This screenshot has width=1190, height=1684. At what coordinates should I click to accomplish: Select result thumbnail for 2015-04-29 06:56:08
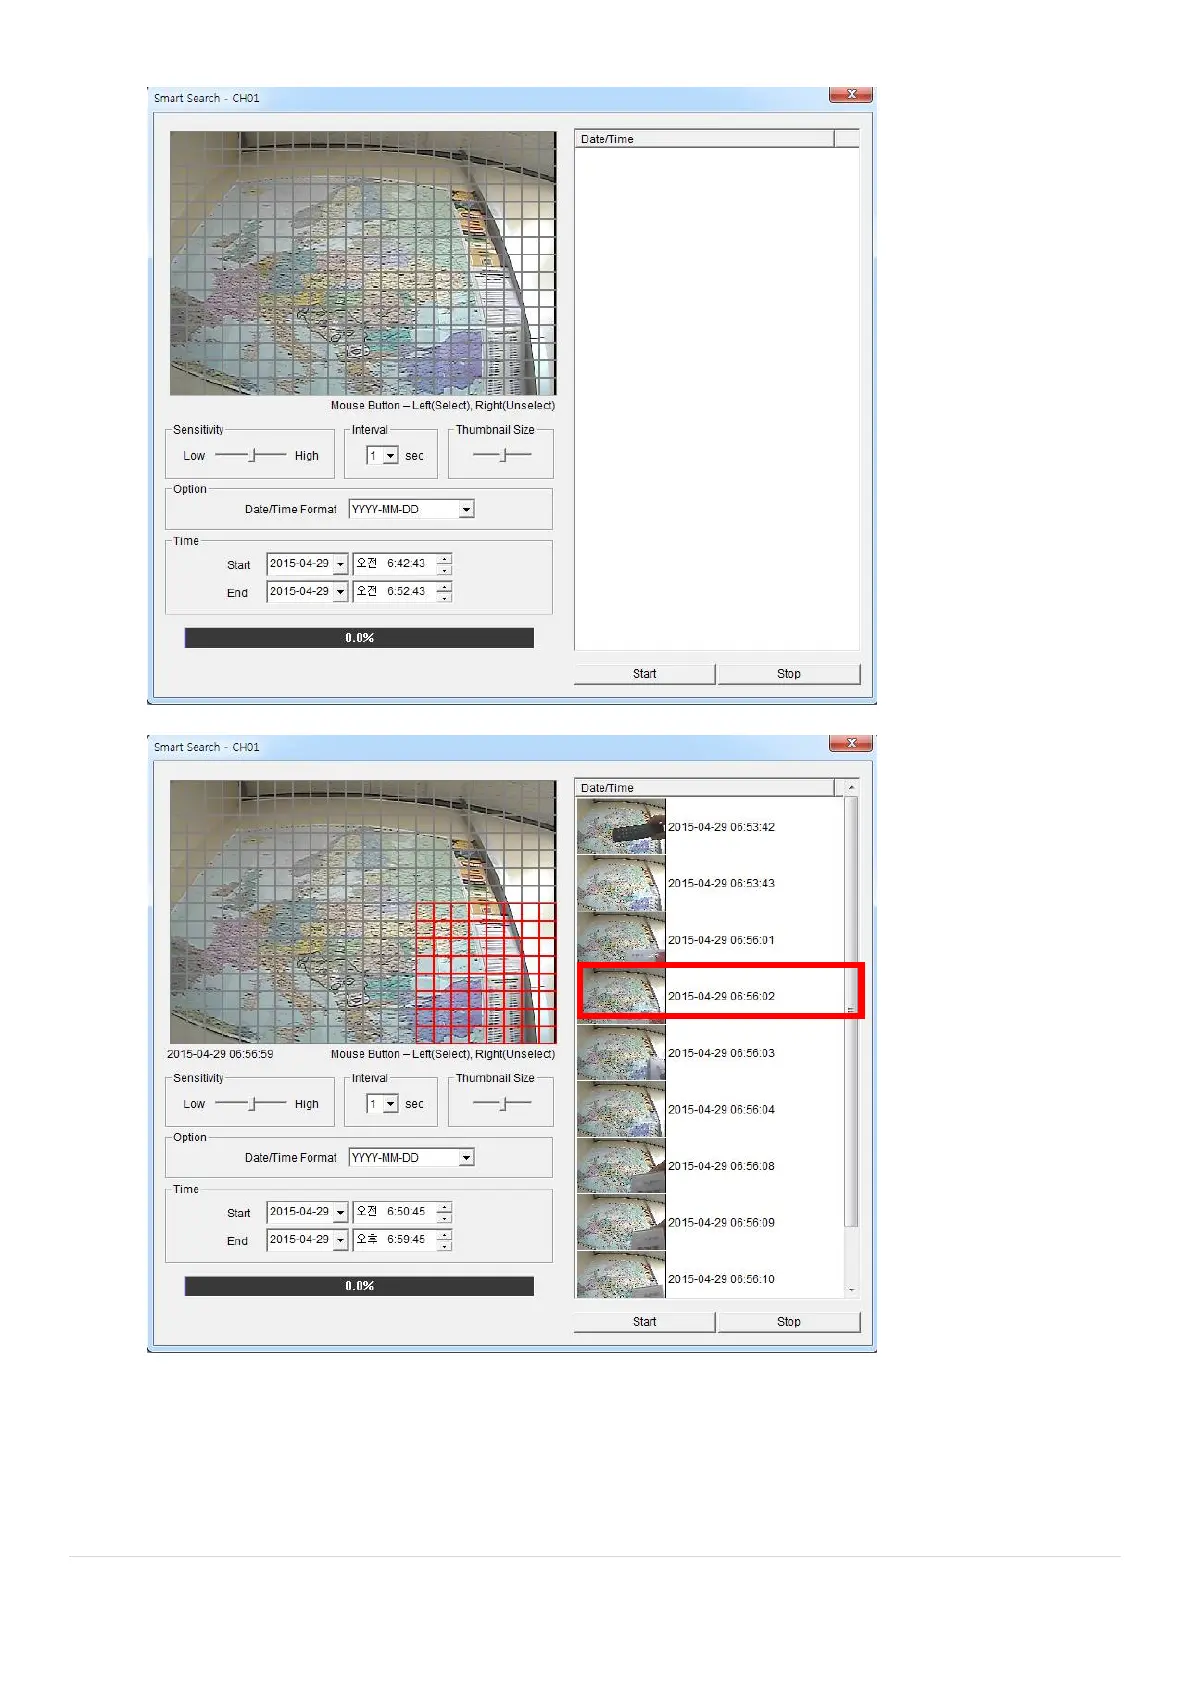[621, 1166]
